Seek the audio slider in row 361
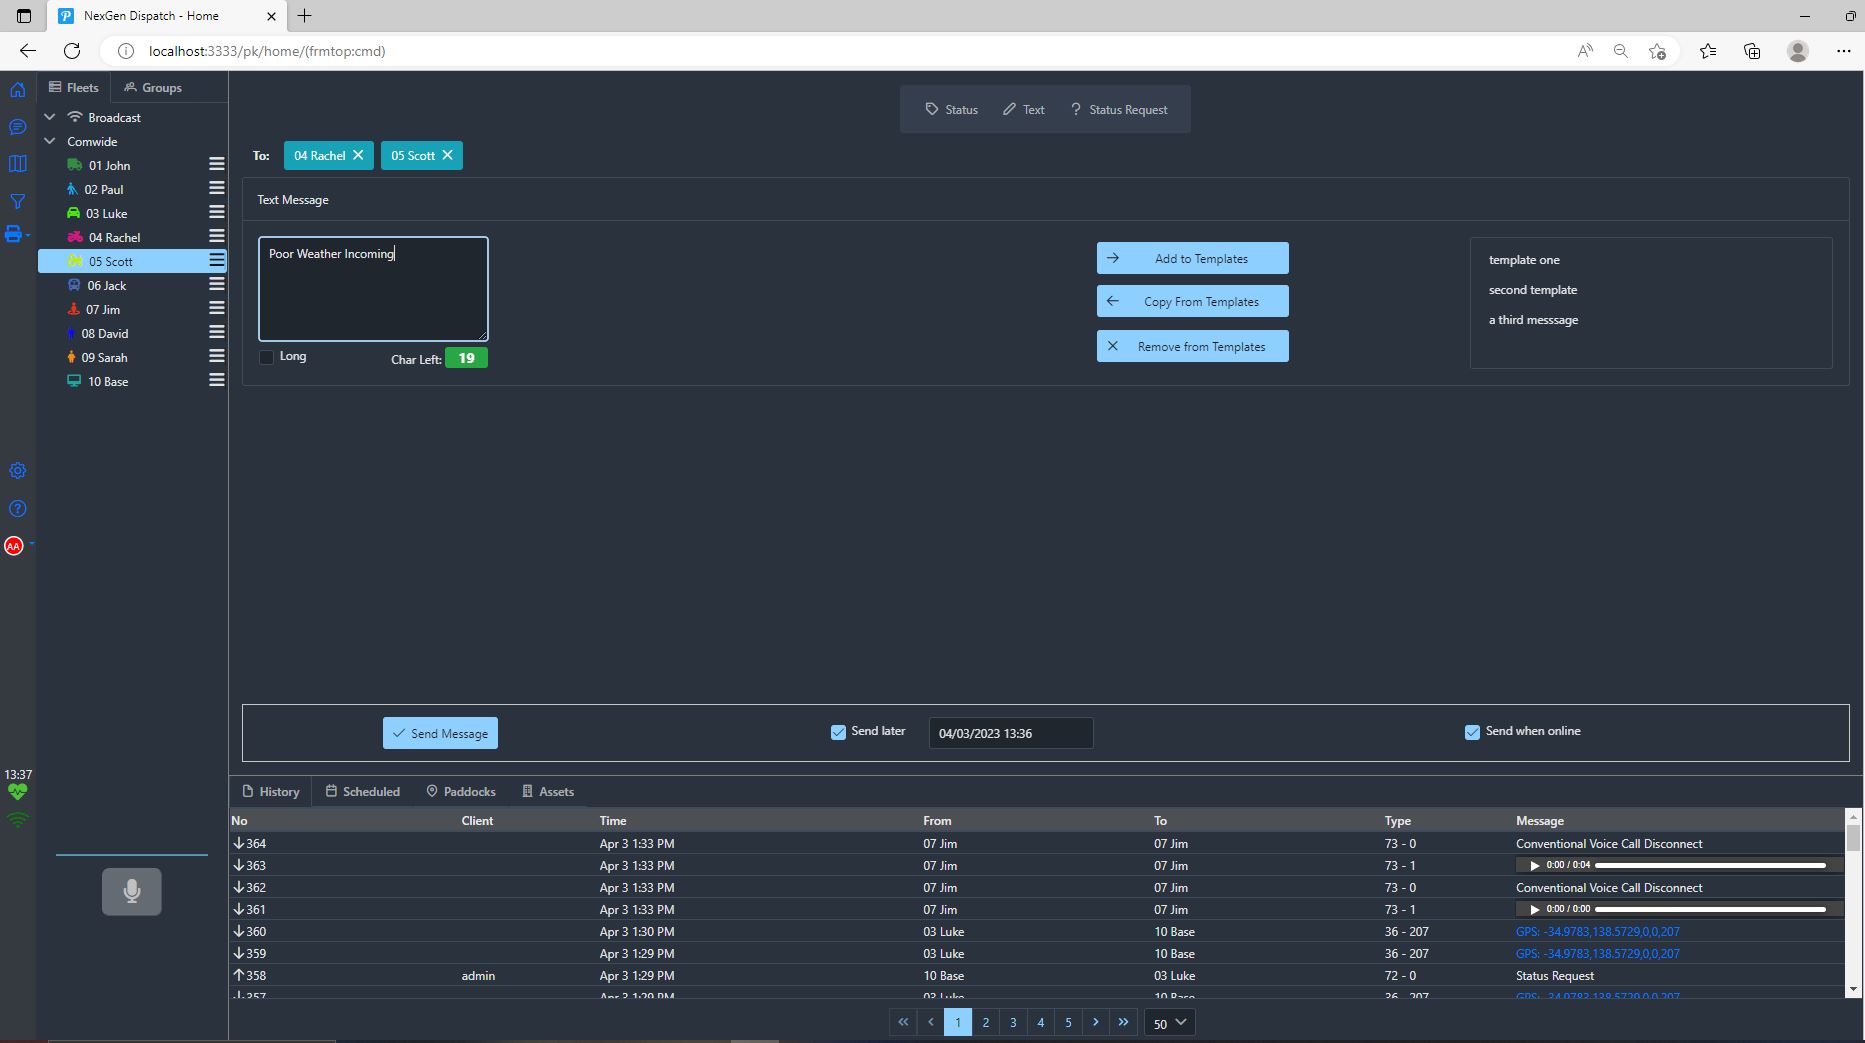Screen dimensions: 1865x1043 pyautogui.click(x=1710, y=909)
